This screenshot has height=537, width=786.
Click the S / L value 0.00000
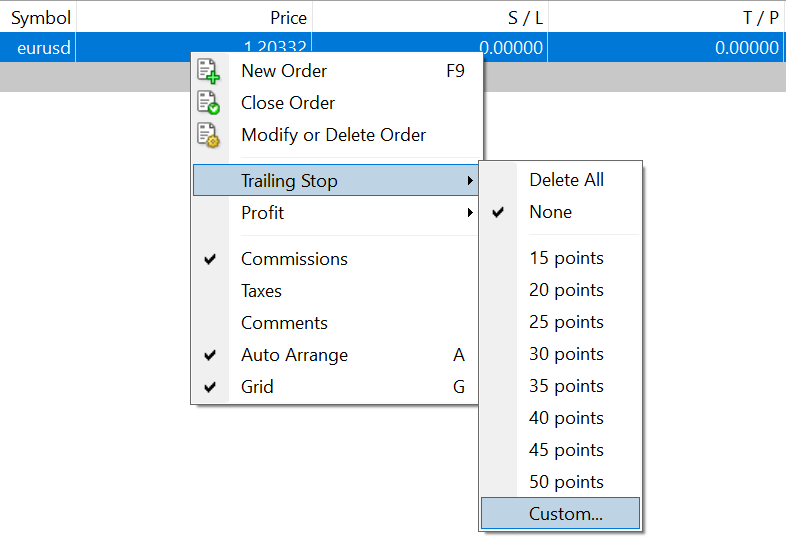click(511, 48)
